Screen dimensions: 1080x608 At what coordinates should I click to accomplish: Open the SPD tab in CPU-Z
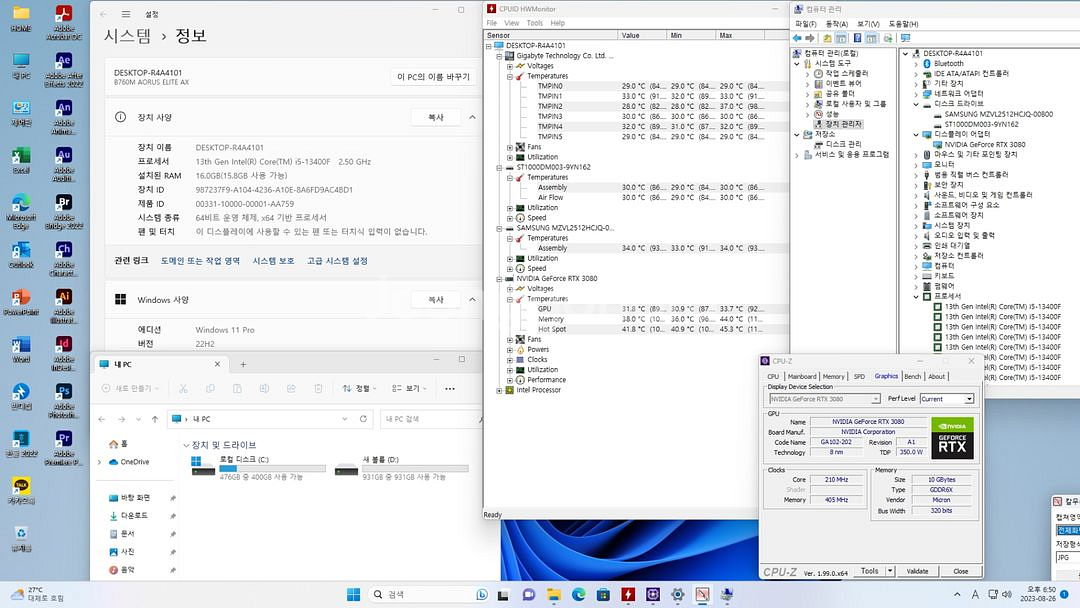(x=859, y=377)
